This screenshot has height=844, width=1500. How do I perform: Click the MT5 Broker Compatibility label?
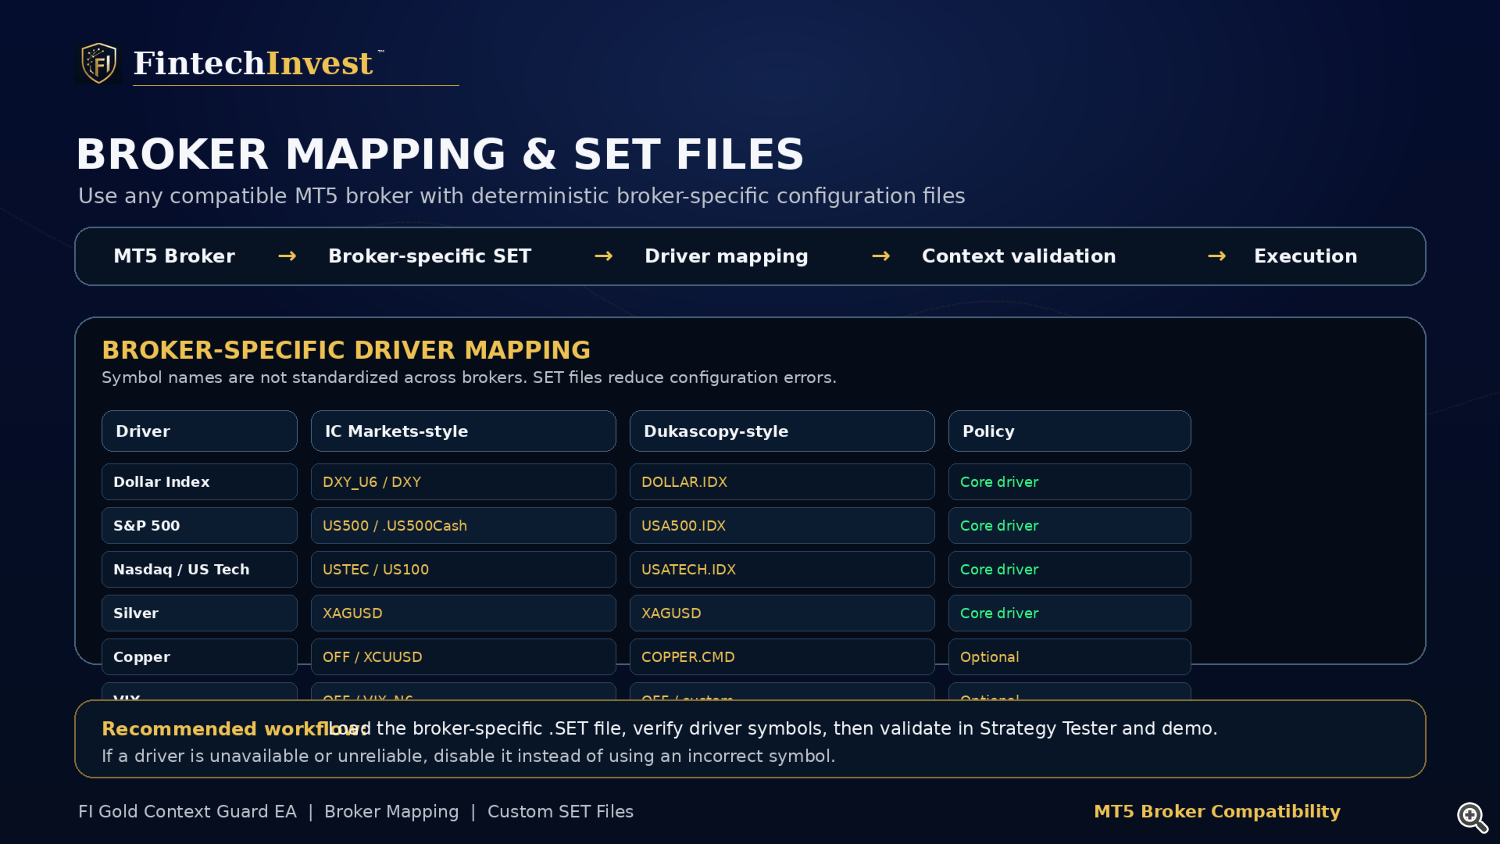(x=1217, y=812)
